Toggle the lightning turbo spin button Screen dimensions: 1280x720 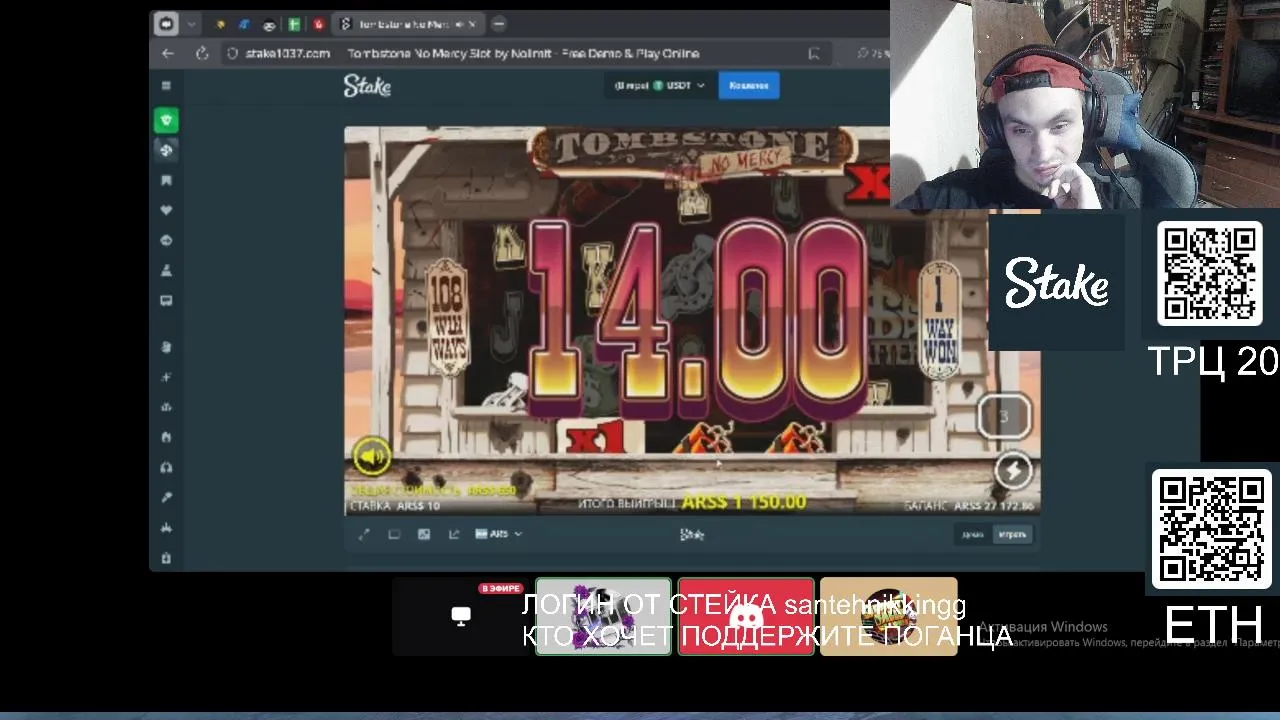(1013, 471)
